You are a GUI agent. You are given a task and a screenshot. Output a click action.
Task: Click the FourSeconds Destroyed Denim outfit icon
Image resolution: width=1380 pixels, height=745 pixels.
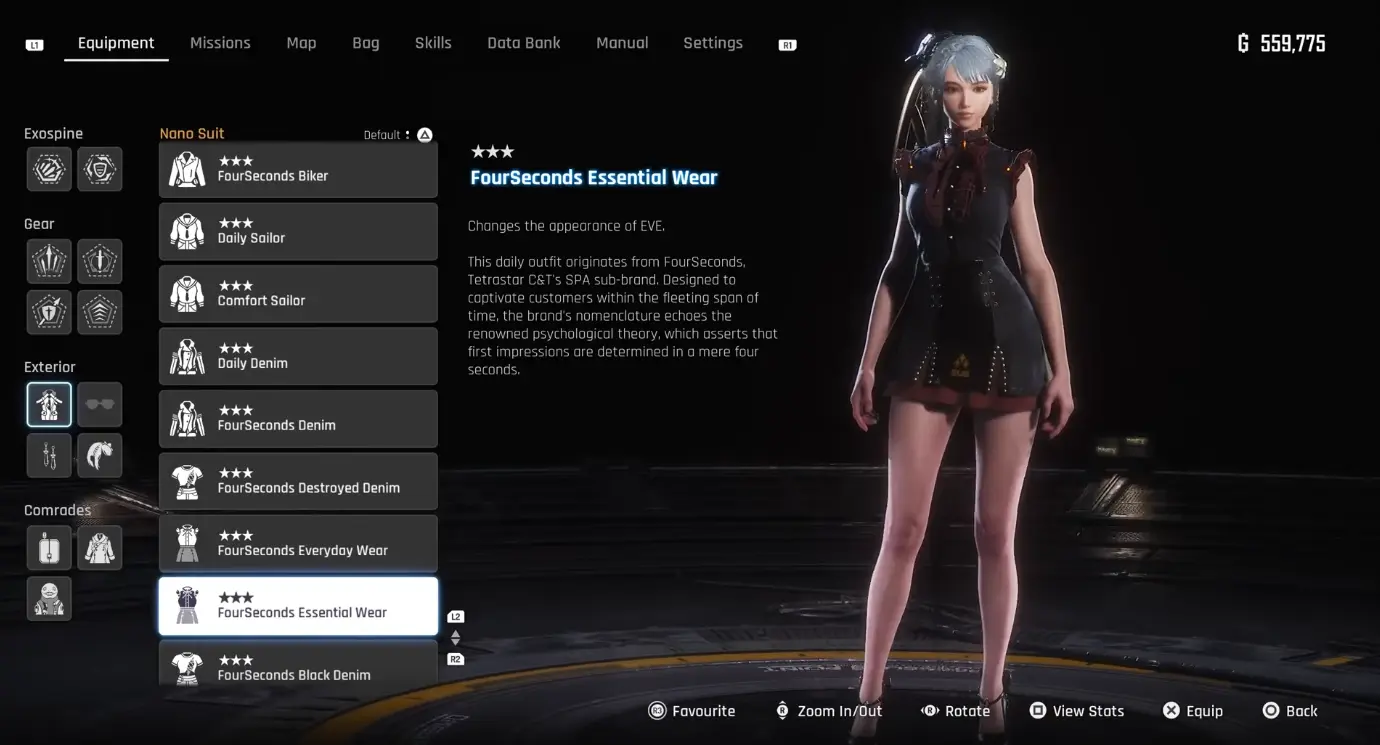click(x=187, y=481)
